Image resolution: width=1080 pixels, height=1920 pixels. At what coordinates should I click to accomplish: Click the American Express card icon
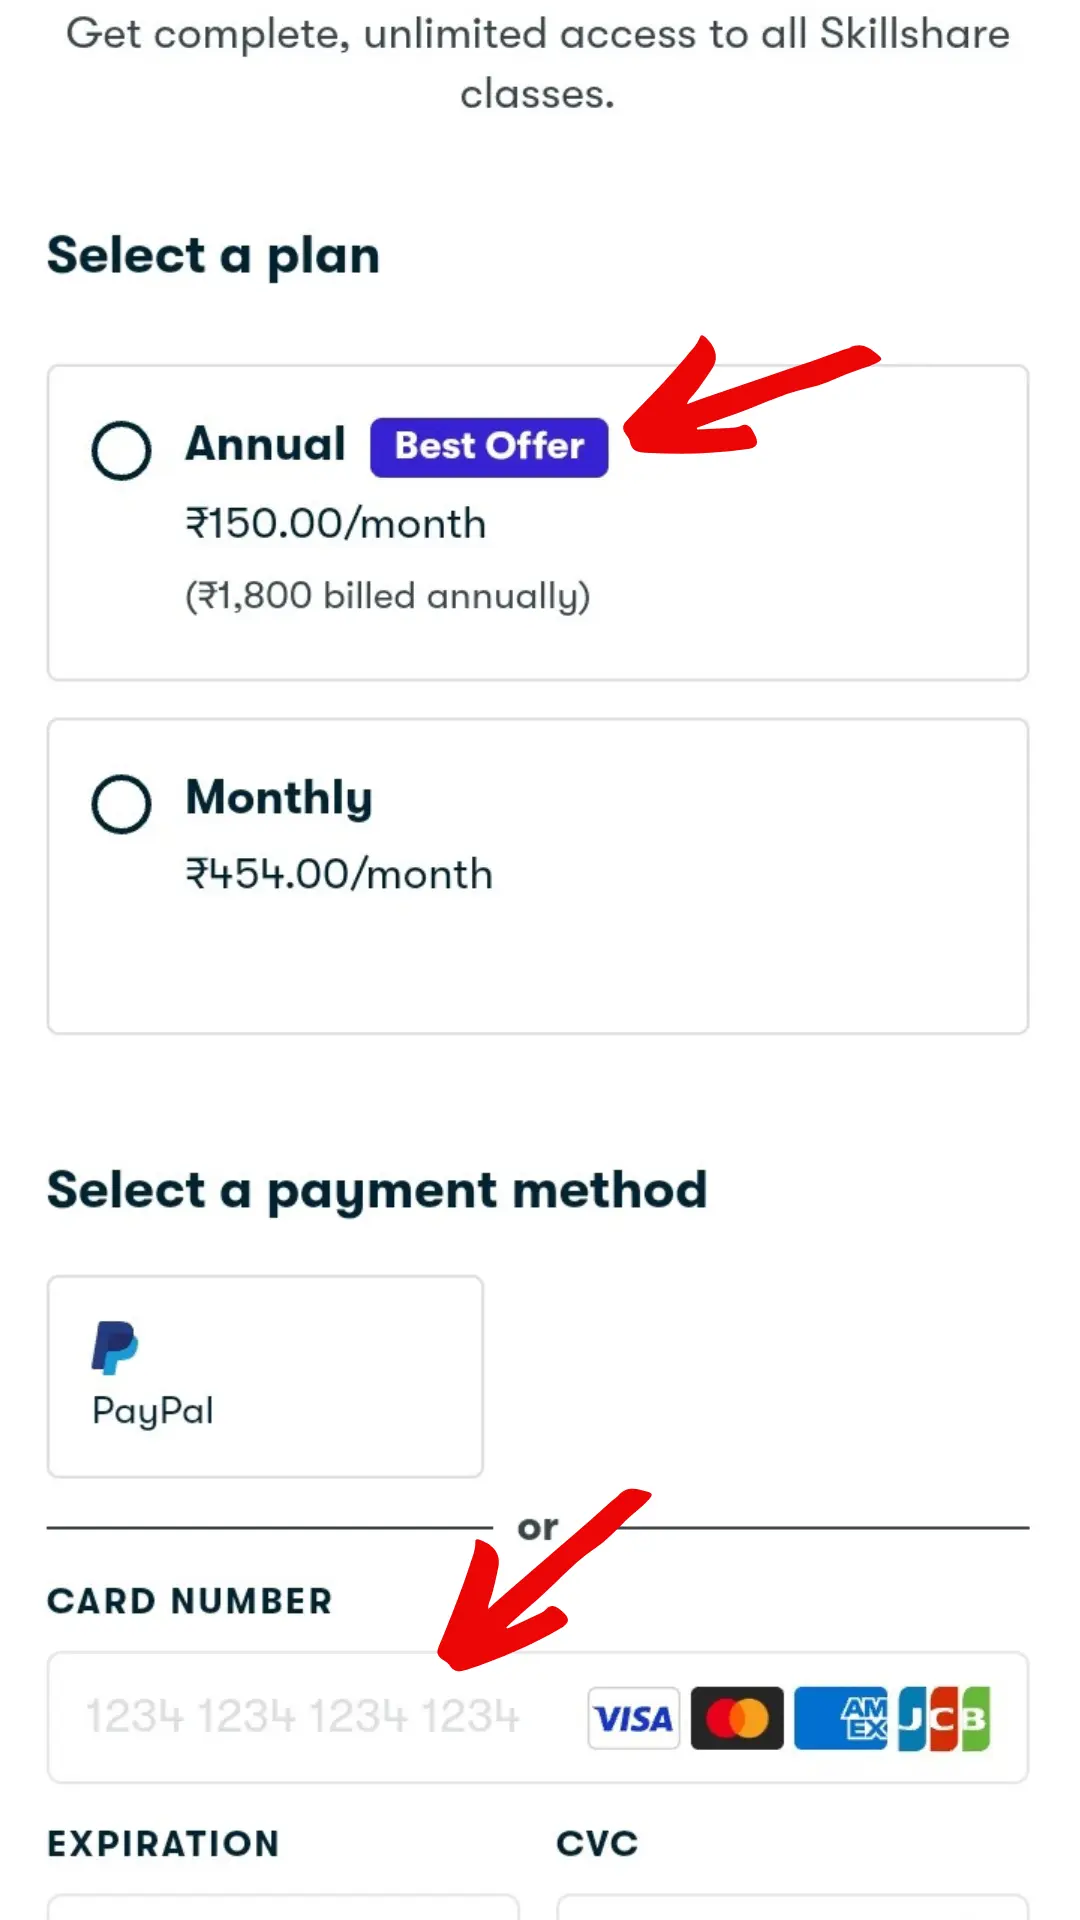pyautogui.click(x=841, y=1718)
